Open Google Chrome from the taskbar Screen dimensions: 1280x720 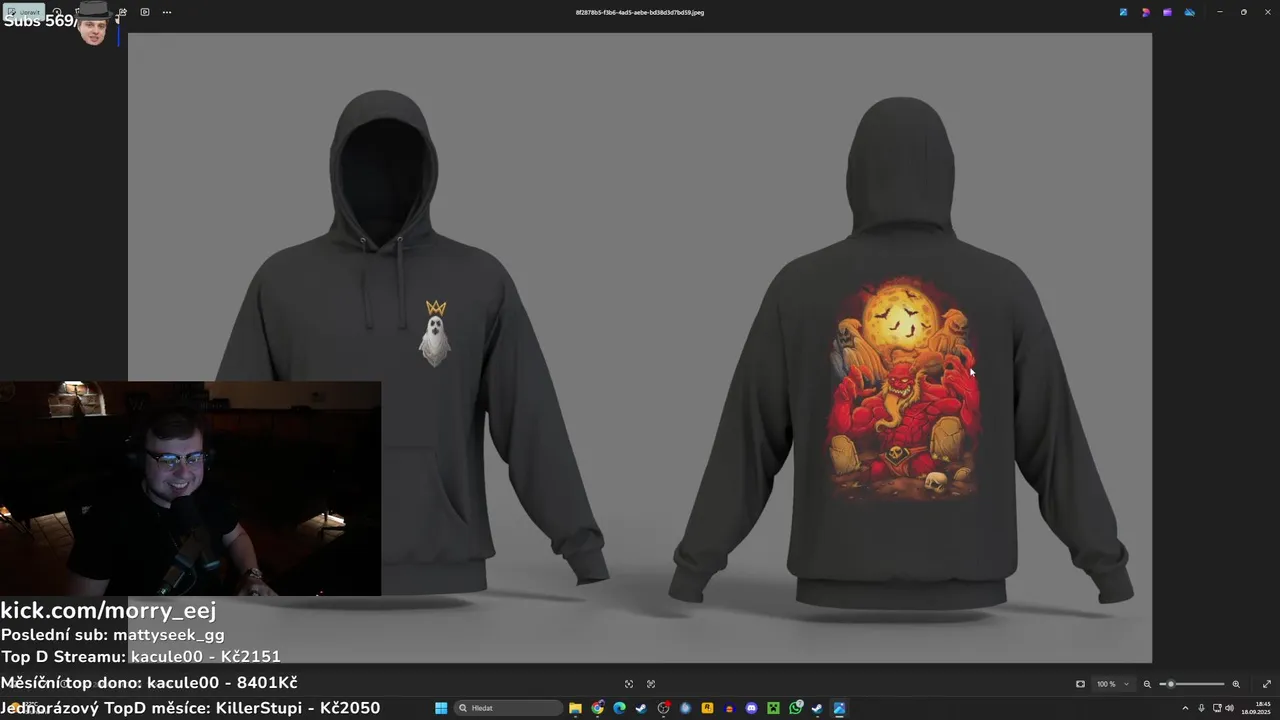[x=598, y=708]
